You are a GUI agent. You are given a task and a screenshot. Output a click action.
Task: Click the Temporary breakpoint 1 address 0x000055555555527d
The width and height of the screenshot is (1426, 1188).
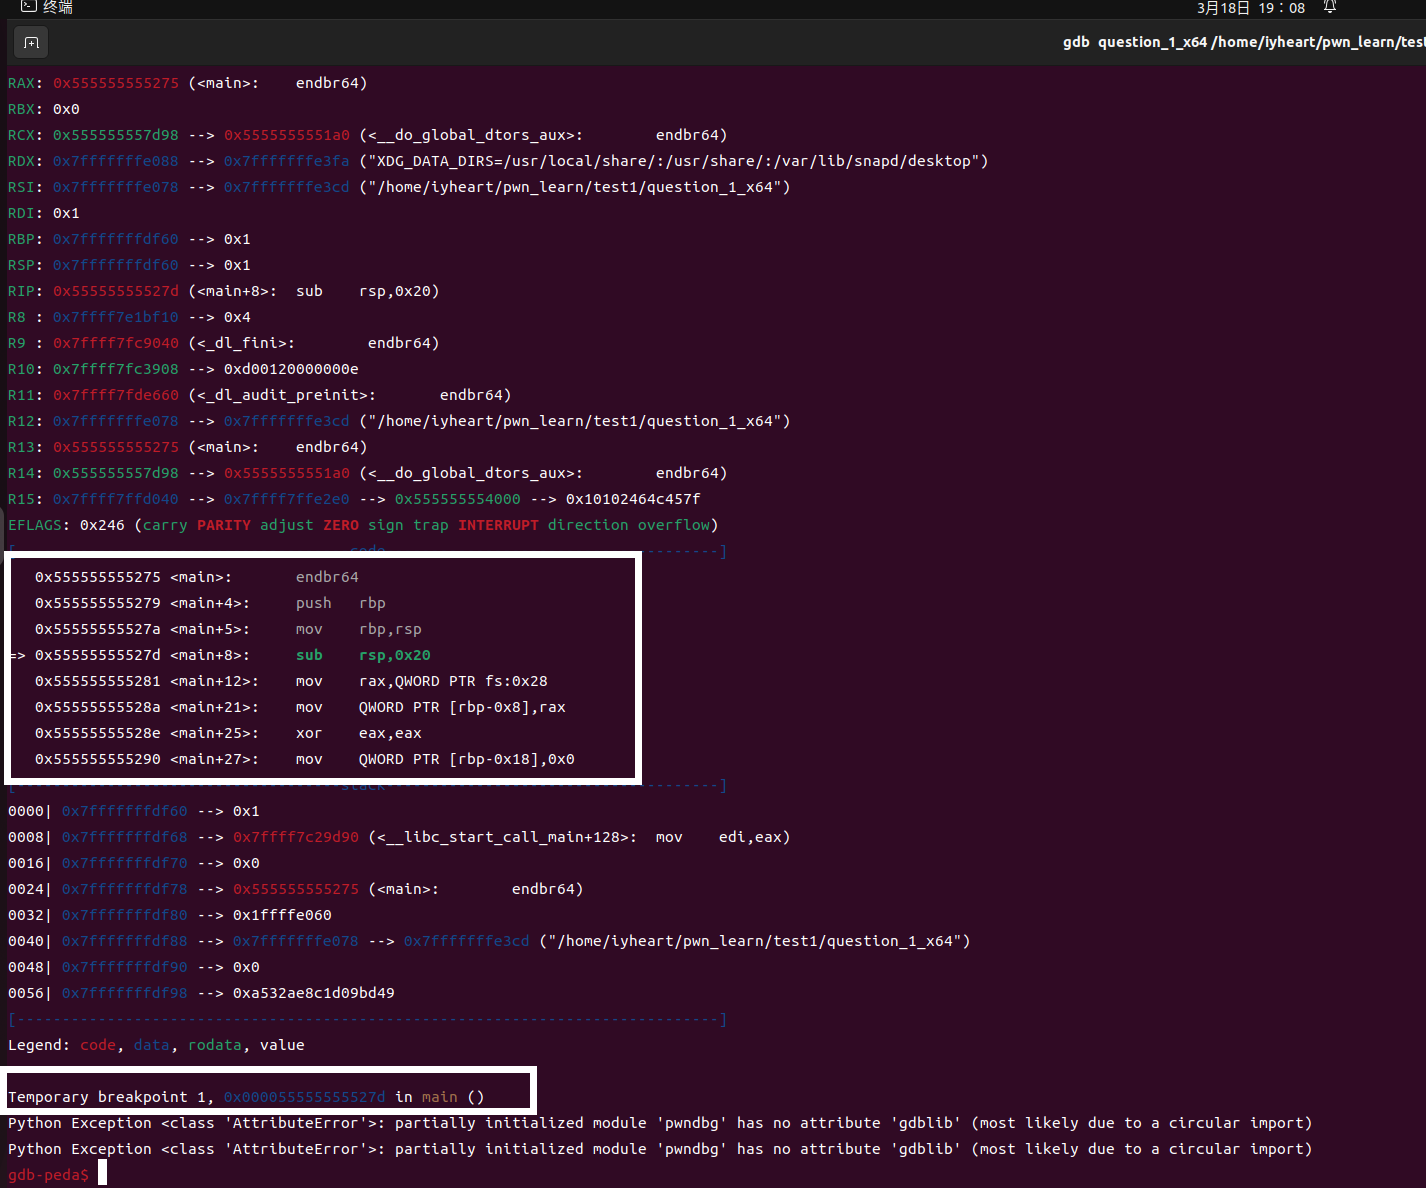click(305, 1097)
